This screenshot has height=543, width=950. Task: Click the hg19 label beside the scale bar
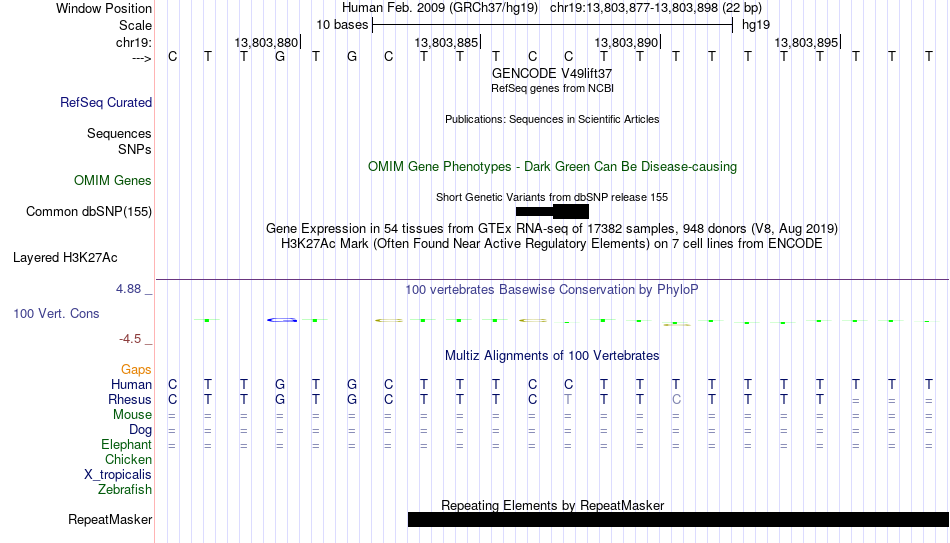tap(756, 25)
